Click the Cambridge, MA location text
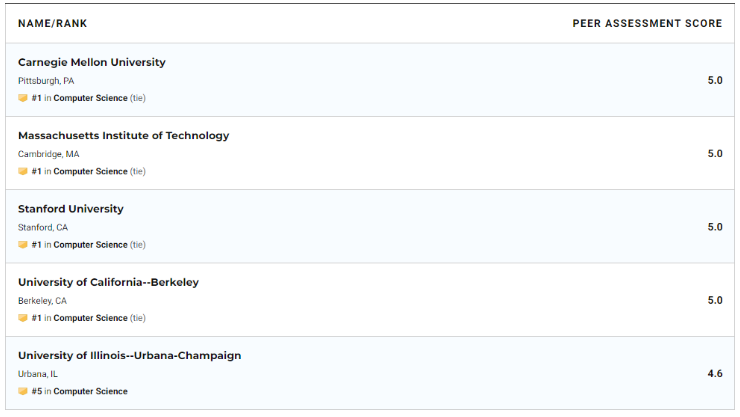The width and height of the screenshot is (740, 417). pos(48,154)
